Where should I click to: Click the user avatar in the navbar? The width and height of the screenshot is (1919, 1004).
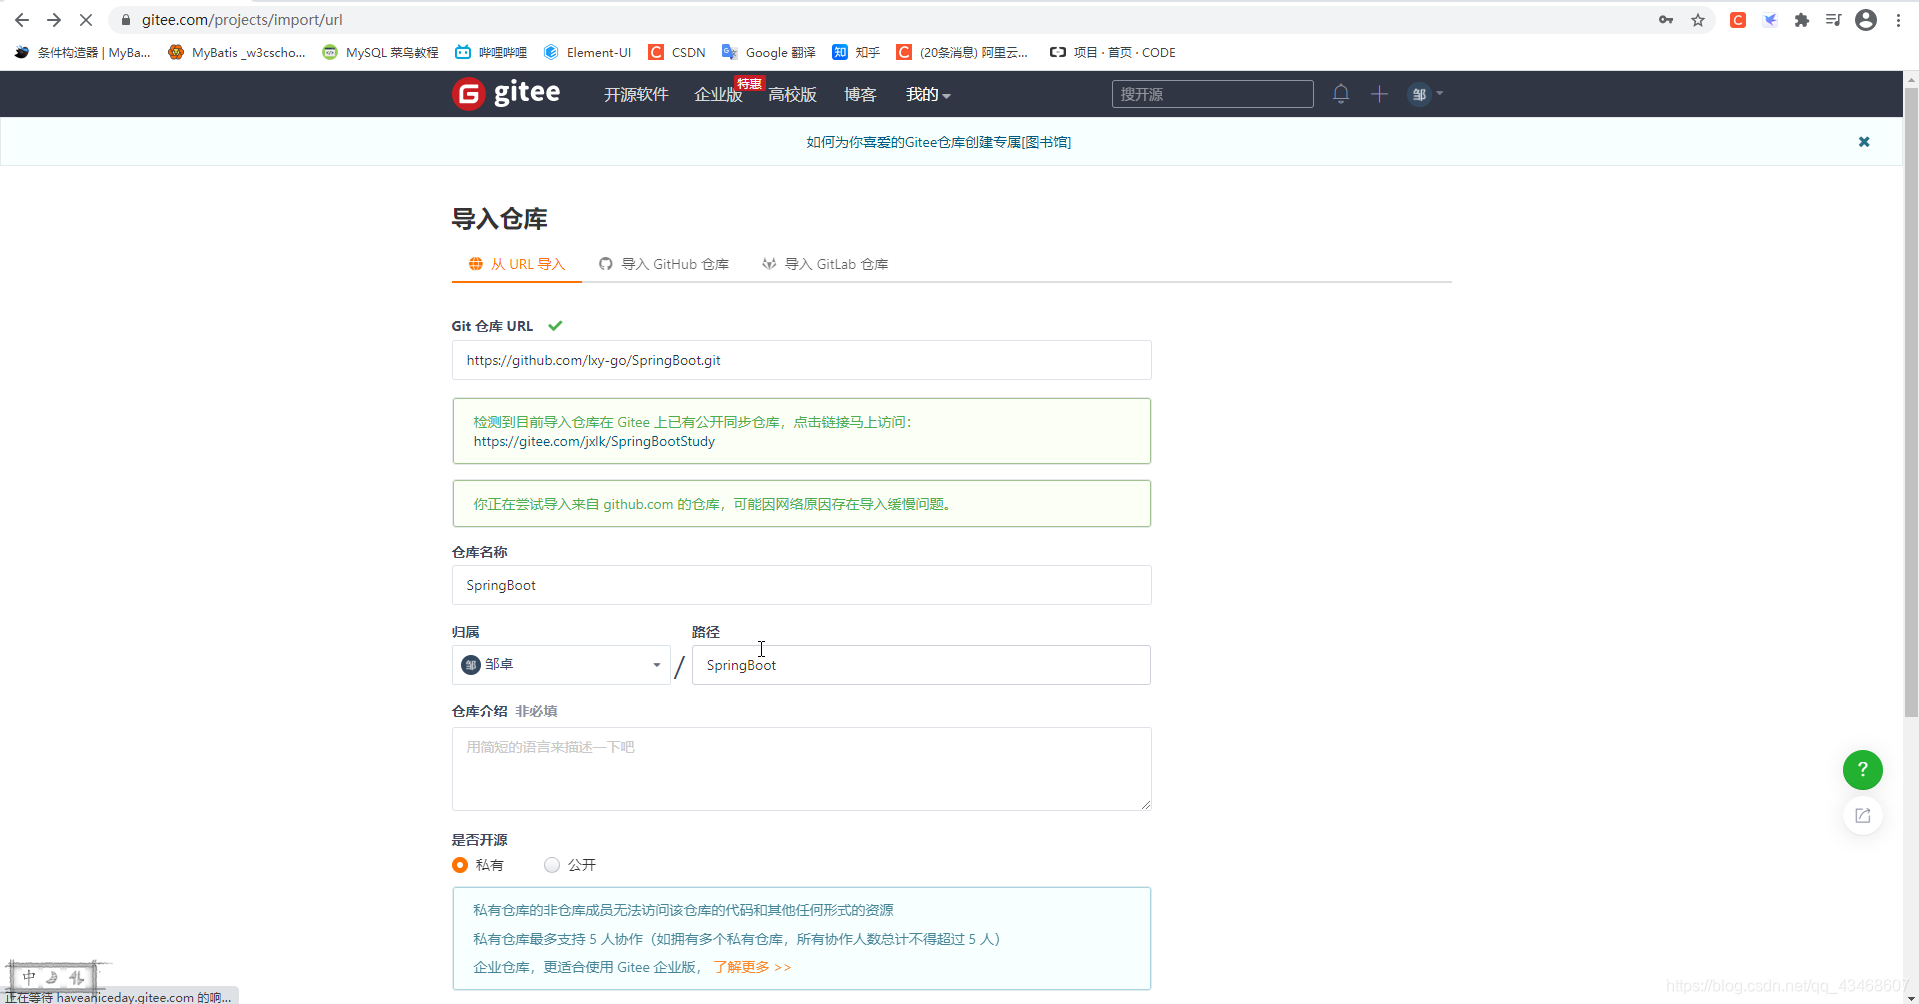[1419, 93]
